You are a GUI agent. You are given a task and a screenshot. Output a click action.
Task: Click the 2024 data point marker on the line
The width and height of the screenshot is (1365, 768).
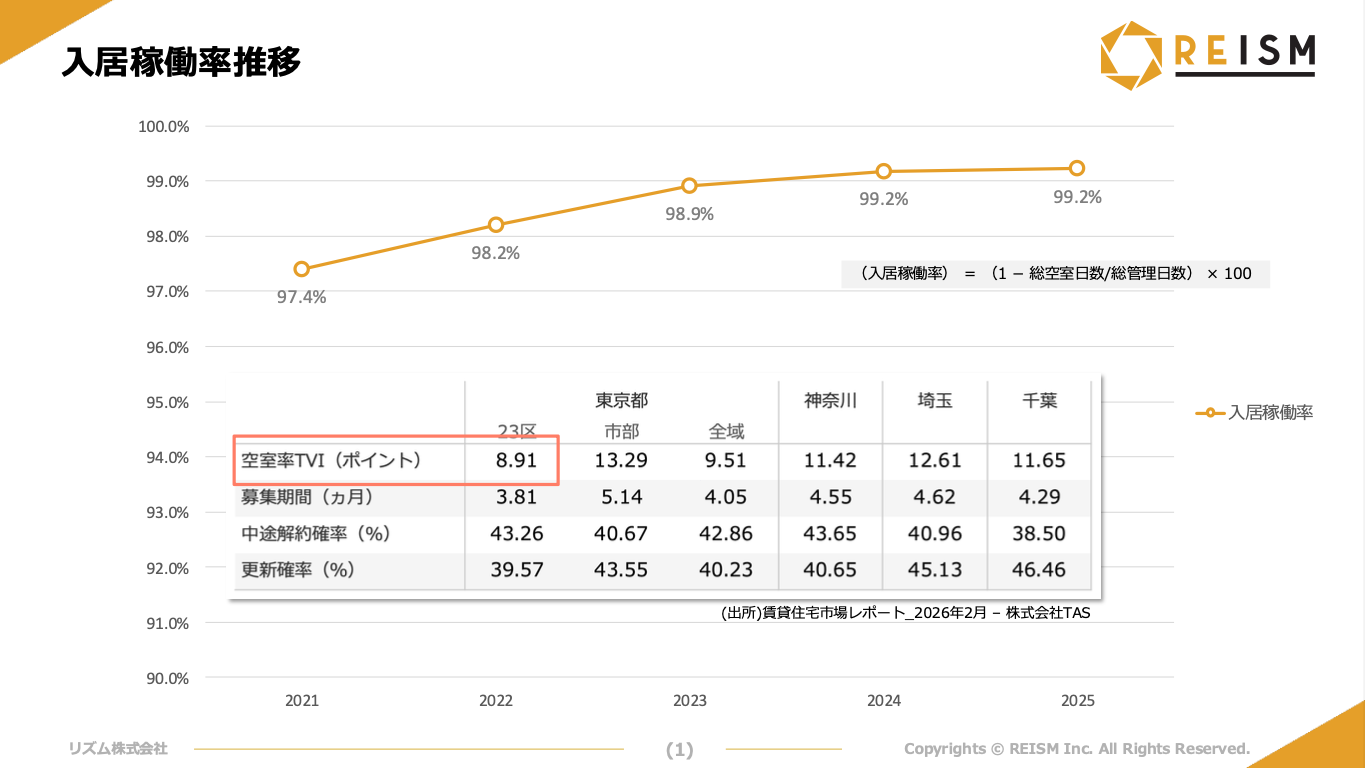884,171
